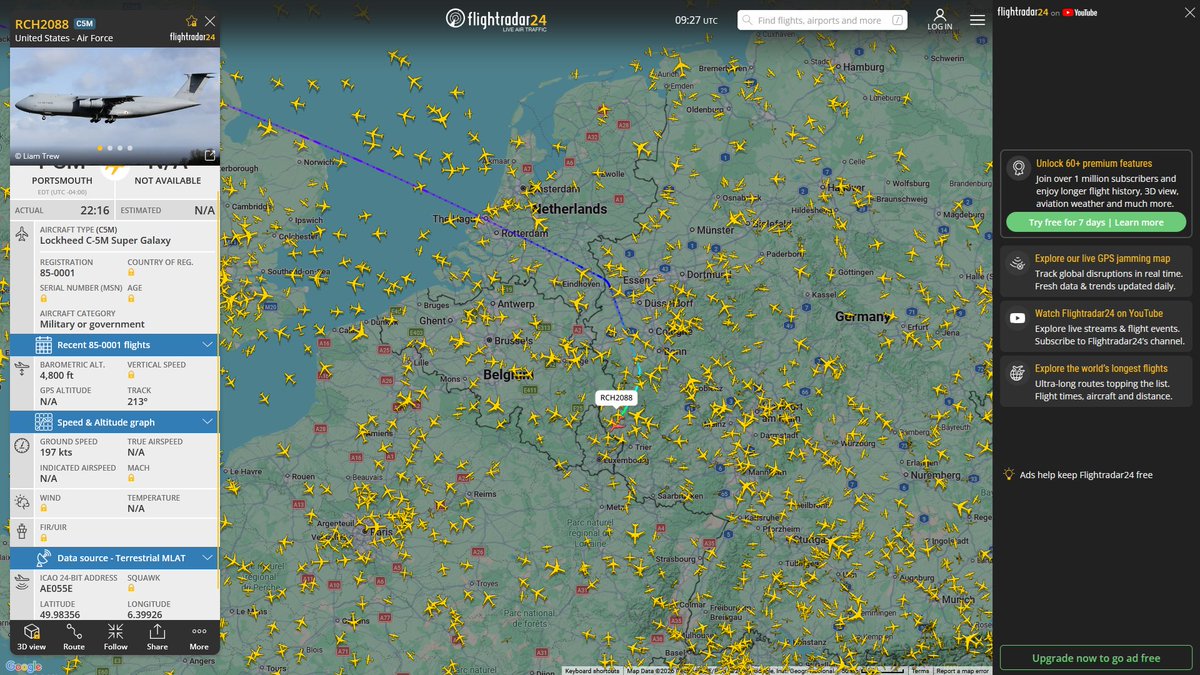Click Upgrade now to go ad free
Image resolution: width=1200 pixels, height=675 pixels.
point(1096,658)
